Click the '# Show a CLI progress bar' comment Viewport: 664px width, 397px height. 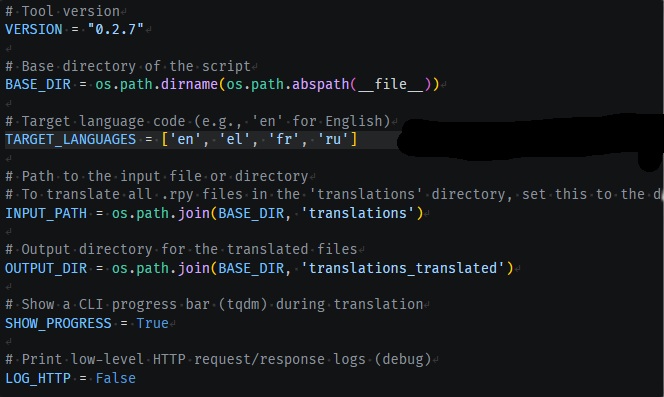click(214, 305)
